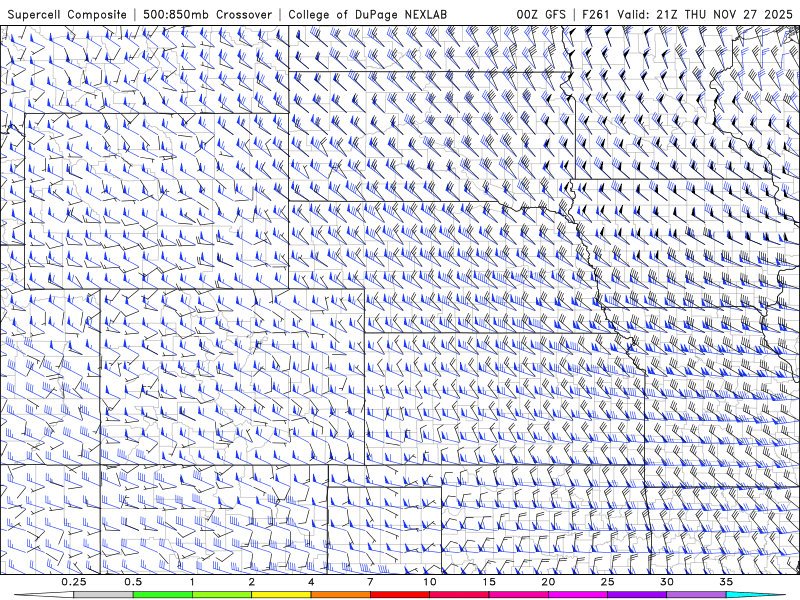Click the 'F261 Valid: 21Z THU NOV 27 2025' text
Image resolution: width=800 pixels, height=600 pixels.
click(x=687, y=15)
